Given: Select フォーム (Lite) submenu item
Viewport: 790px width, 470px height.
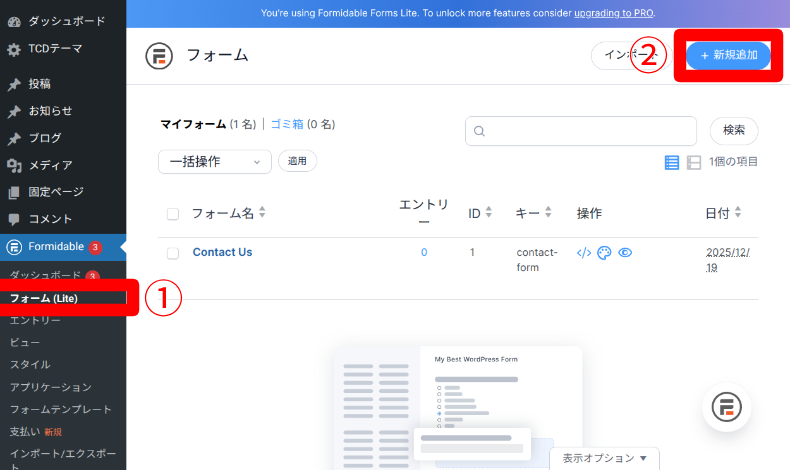Looking at the screenshot, I should click(x=44, y=298).
